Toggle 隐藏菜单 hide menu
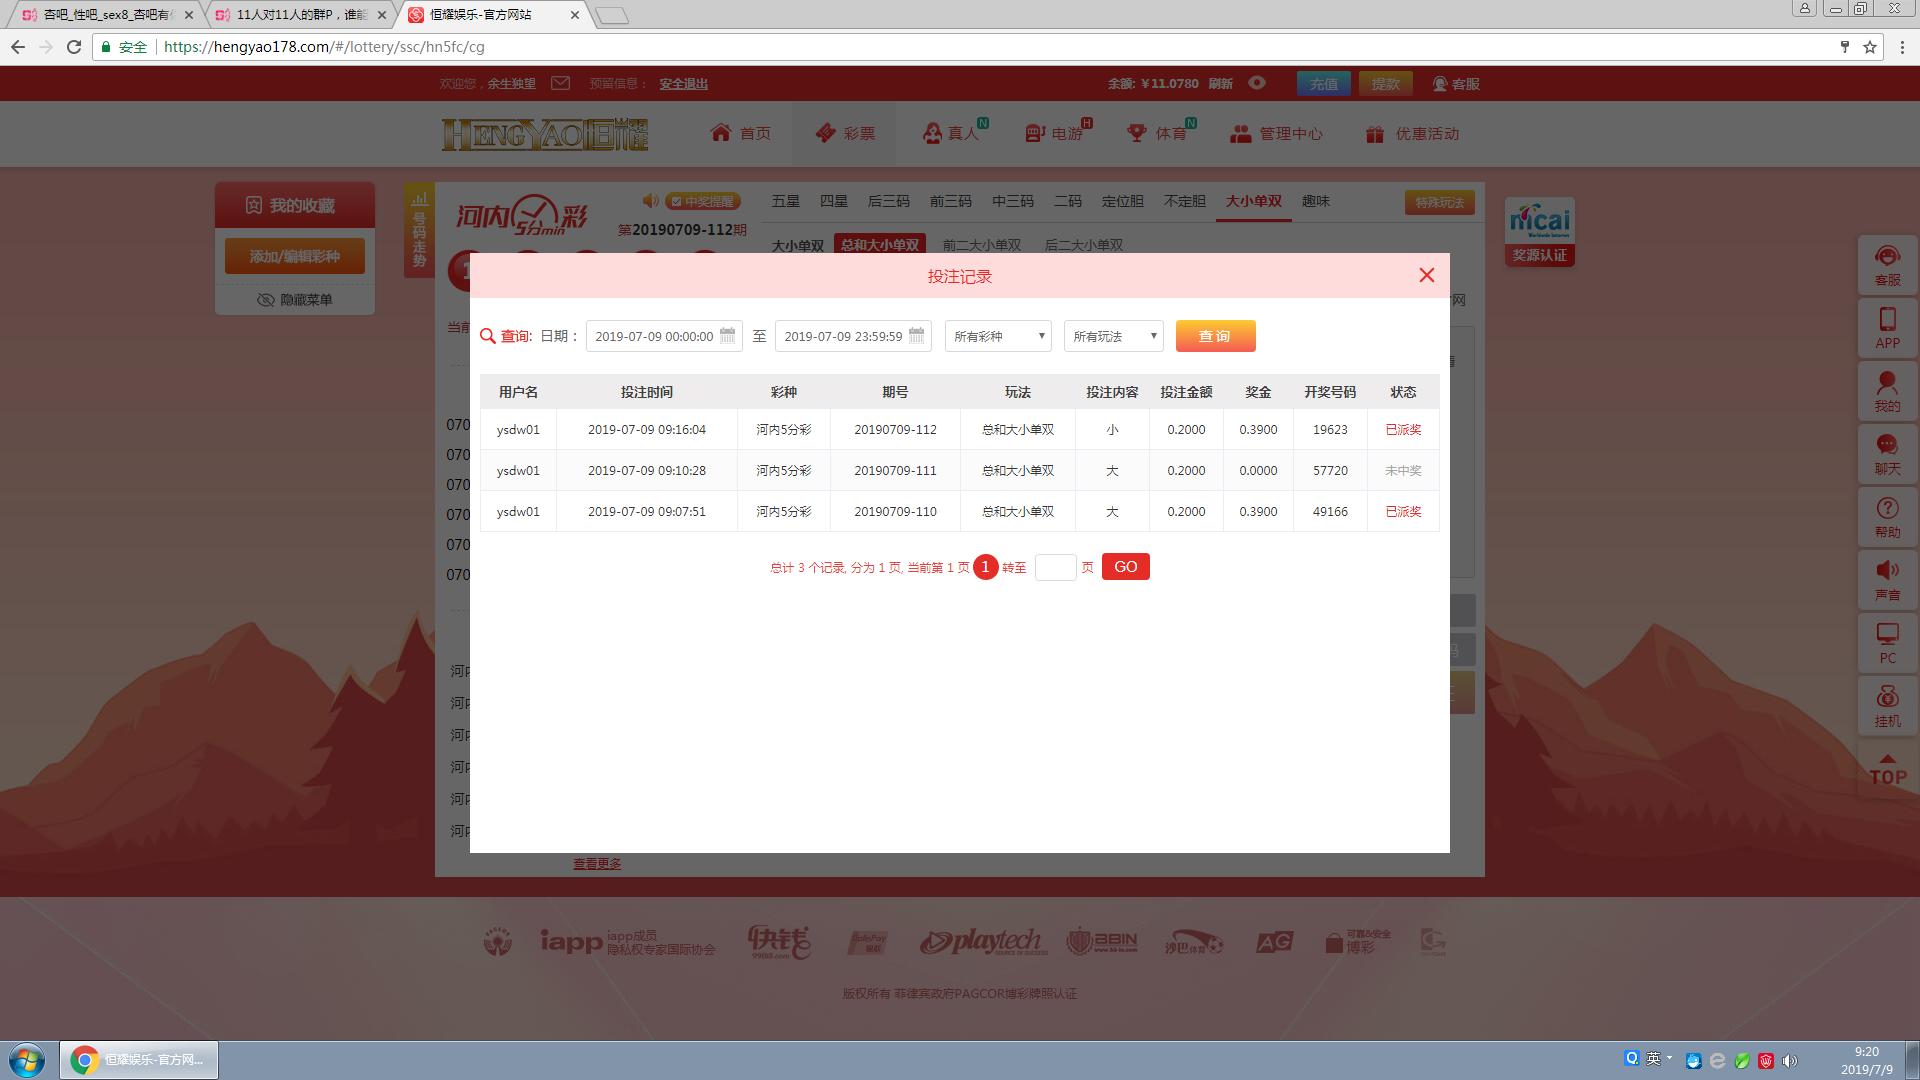Screen dimensions: 1920x1080 (x=295, y=299)
